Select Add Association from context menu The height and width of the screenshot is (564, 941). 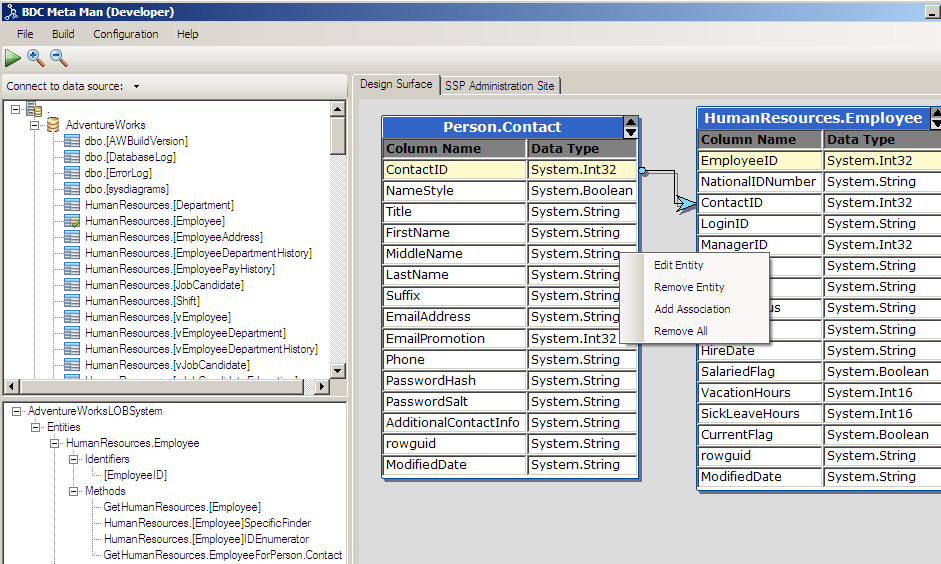(x=692, y=309)
